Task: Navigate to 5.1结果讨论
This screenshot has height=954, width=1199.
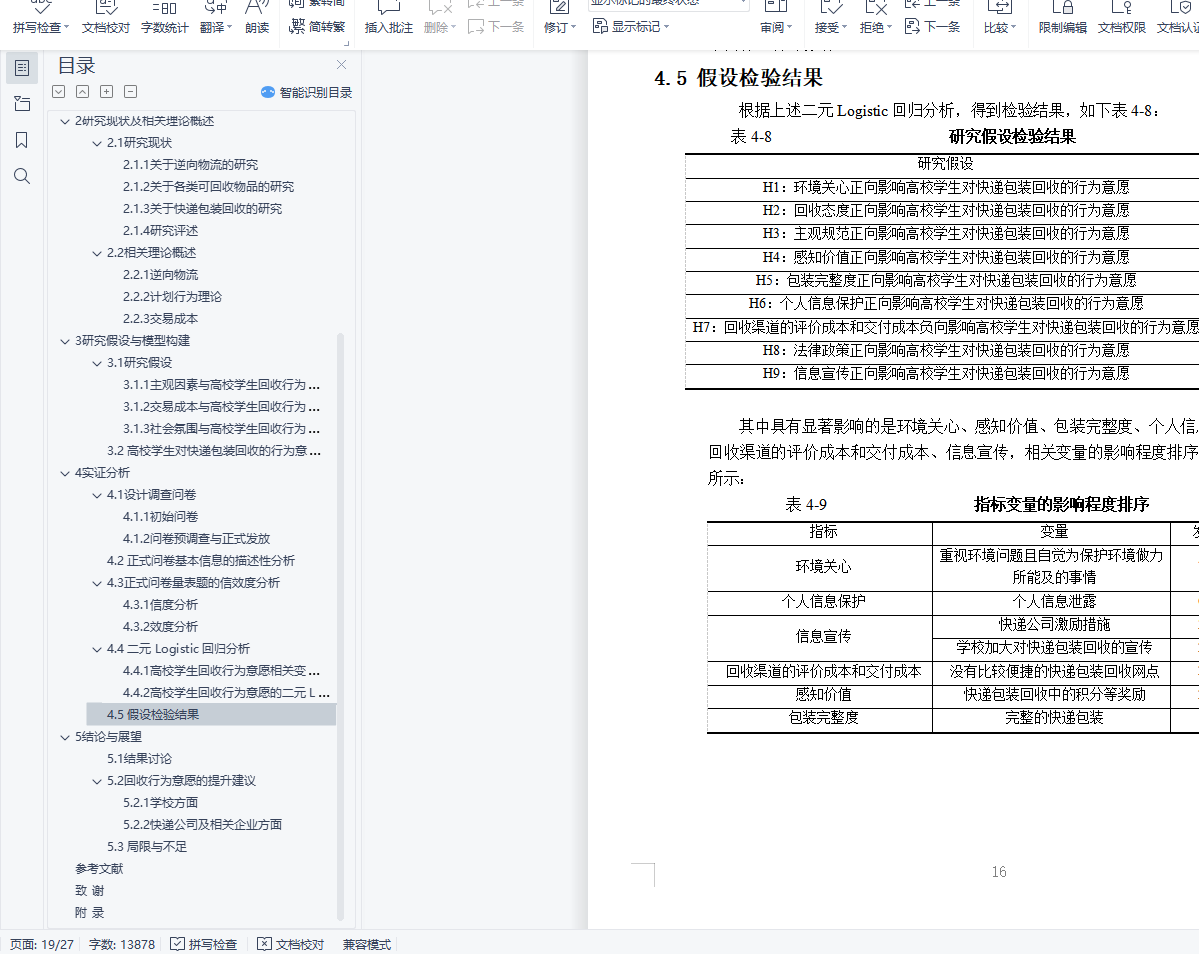Action: coord(139,759)
